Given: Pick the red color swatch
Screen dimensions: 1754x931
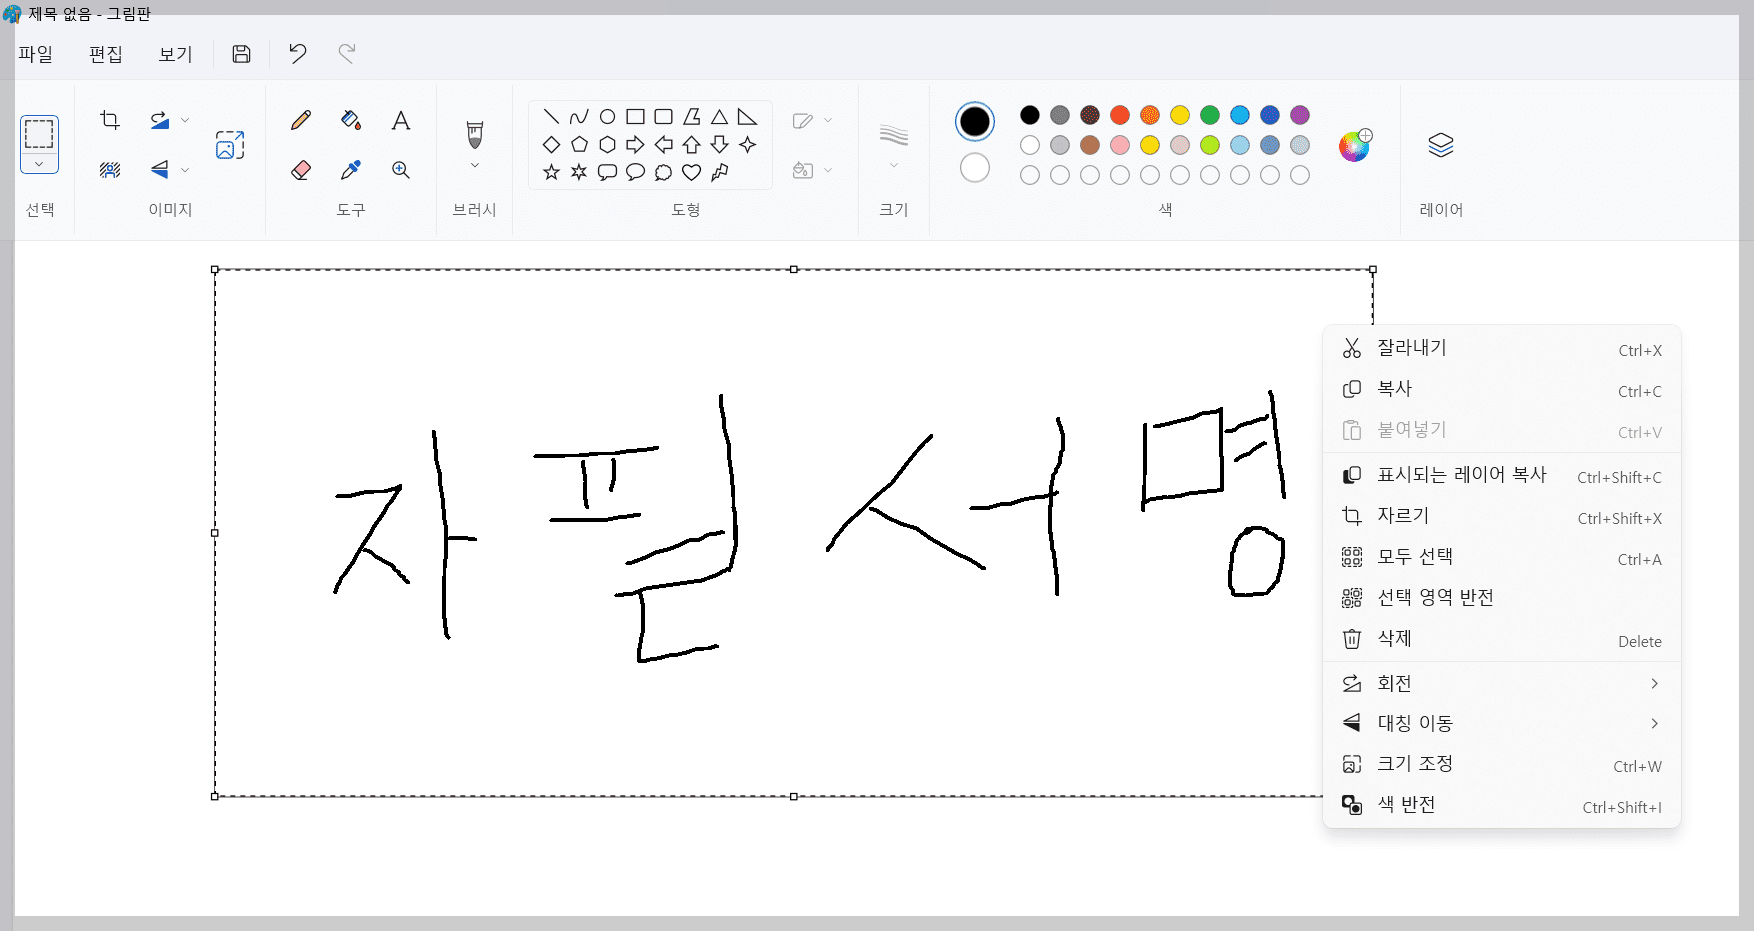Looking at the screenshot, I should coord(1120,115).
